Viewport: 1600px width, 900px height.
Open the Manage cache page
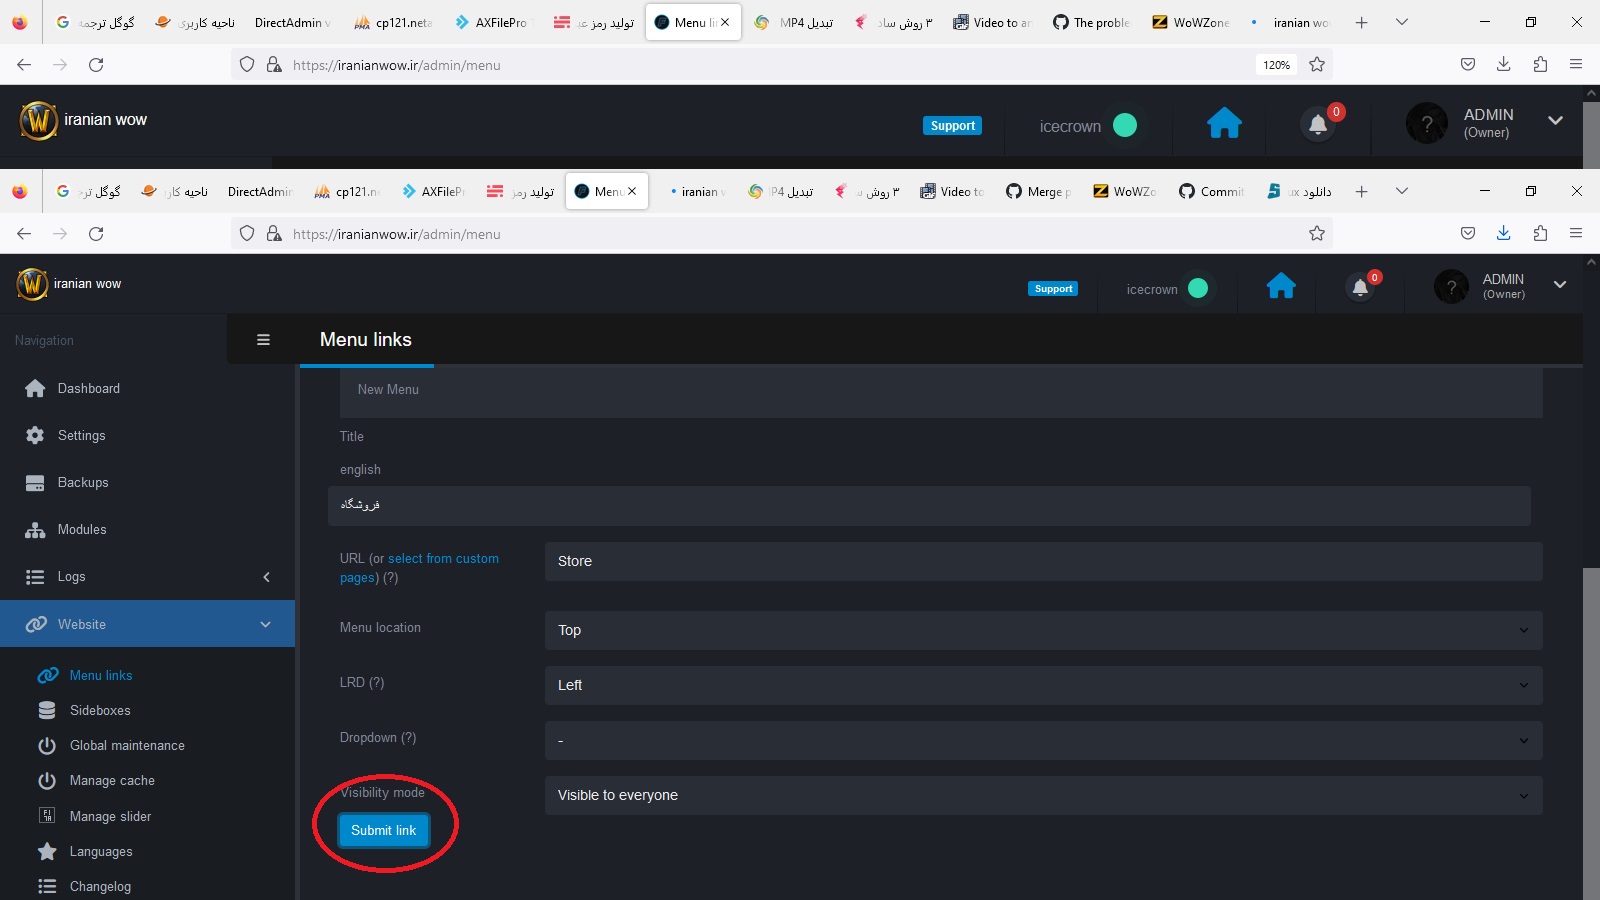coord(111,780)
